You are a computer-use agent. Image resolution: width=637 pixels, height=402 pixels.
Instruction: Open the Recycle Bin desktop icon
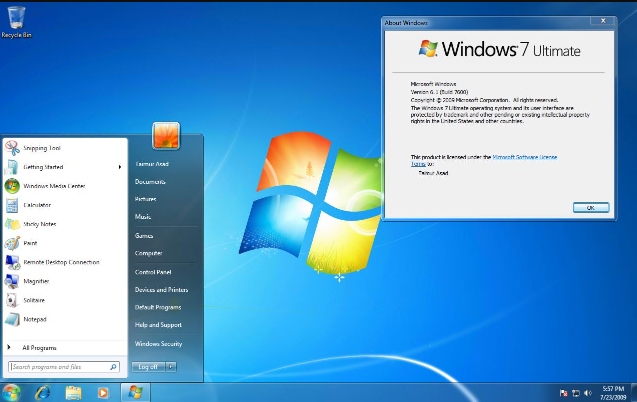tap(16, 20)
